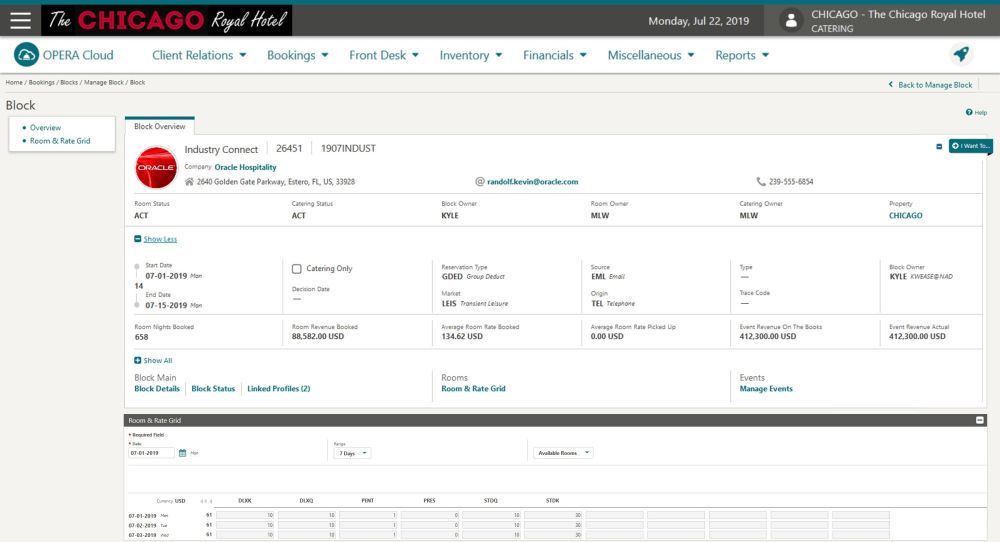The height and width of the screenshot is (542, 1000).
Task: Click the Monday, Jul 22, 2019 date
Action: coord(698,21)
